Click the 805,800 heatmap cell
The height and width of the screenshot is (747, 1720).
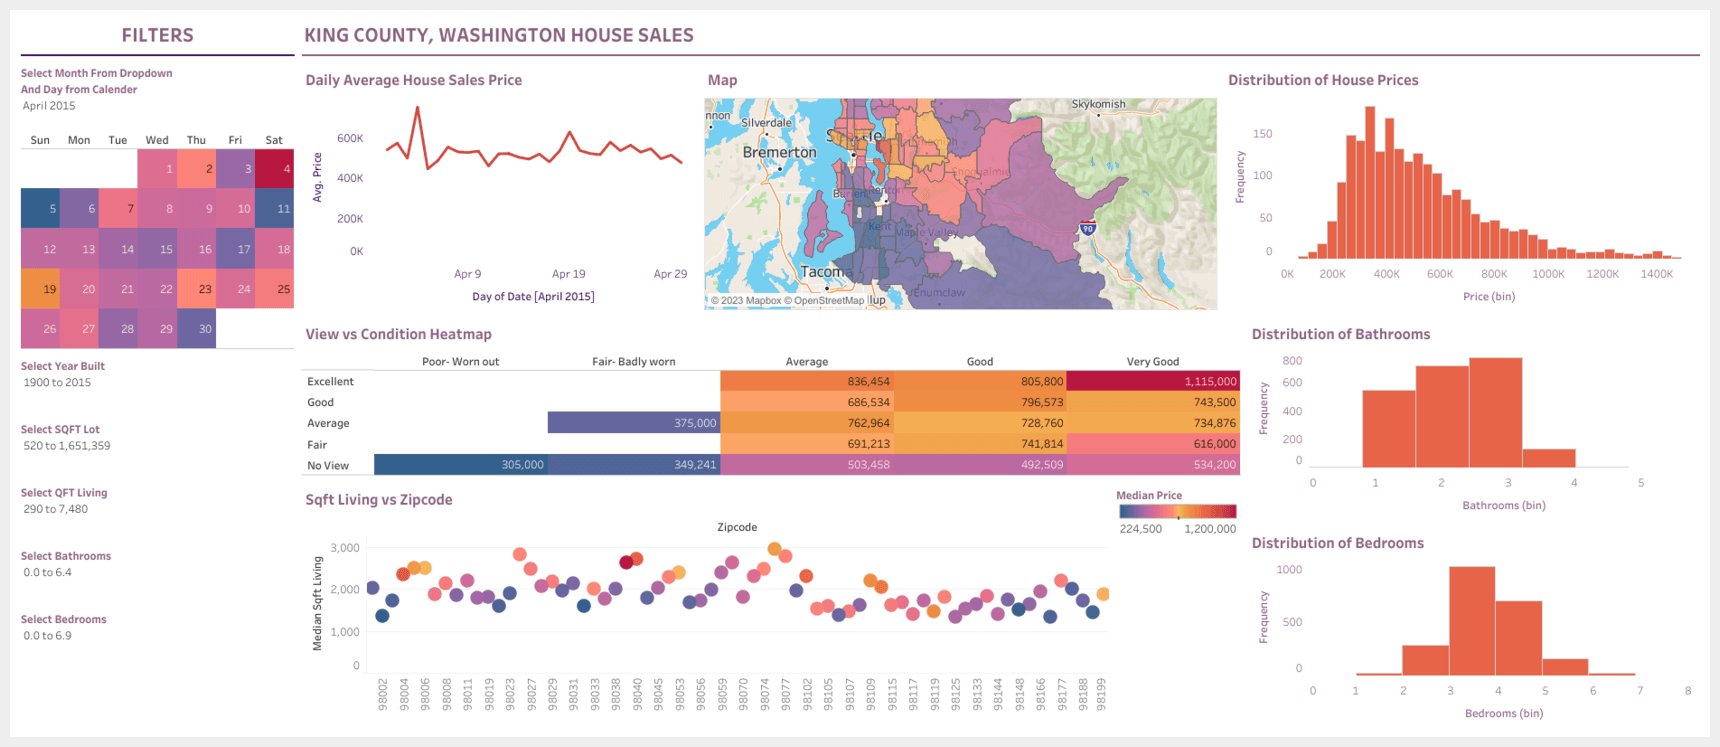[x=980, y=381]
